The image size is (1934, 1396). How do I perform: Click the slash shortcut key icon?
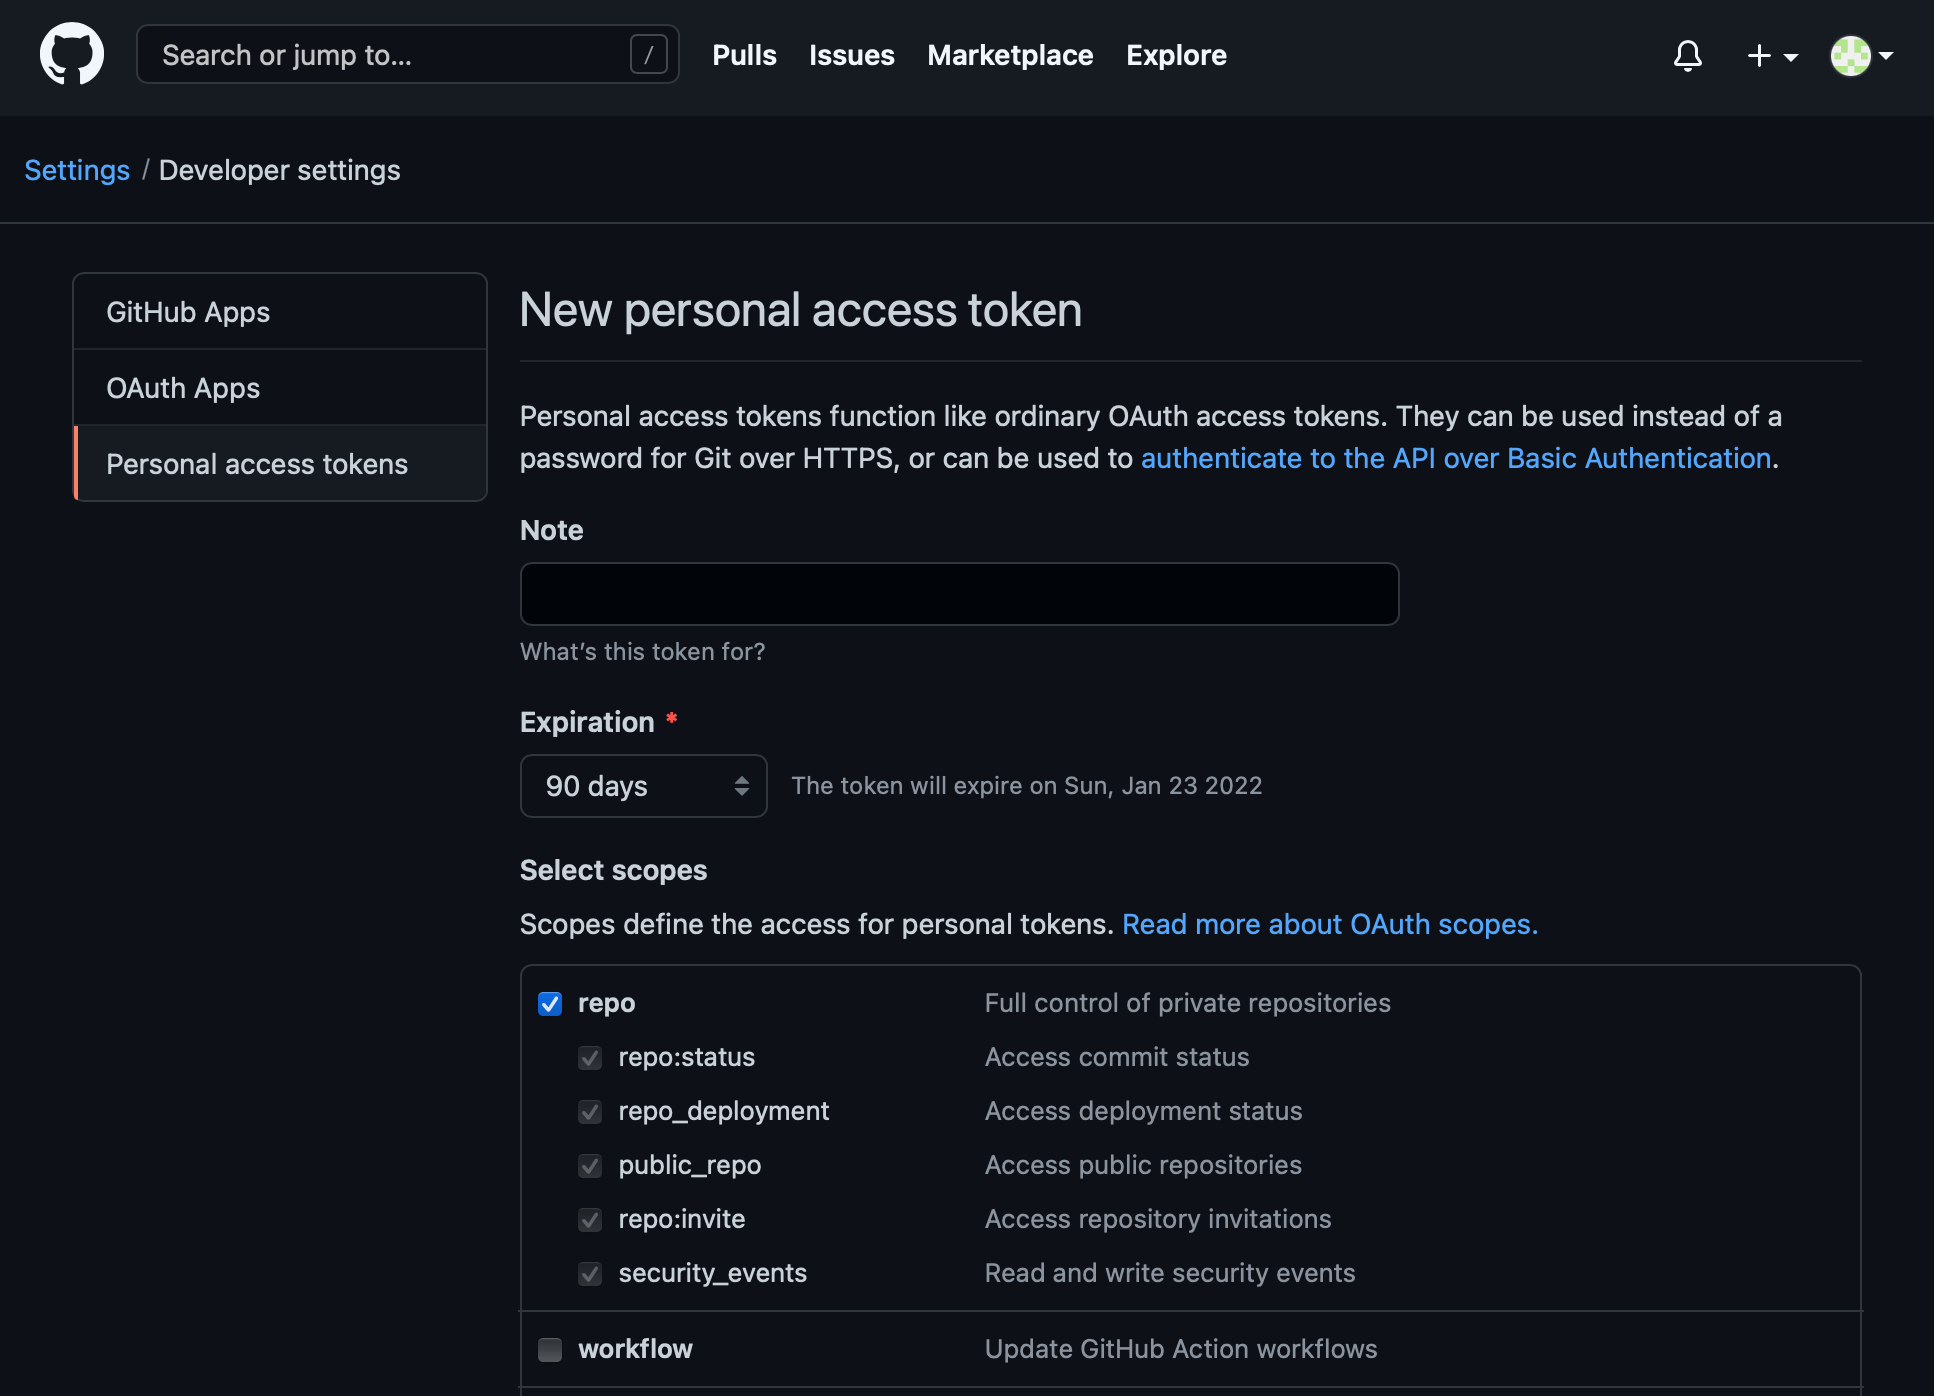tap(648, 55)
